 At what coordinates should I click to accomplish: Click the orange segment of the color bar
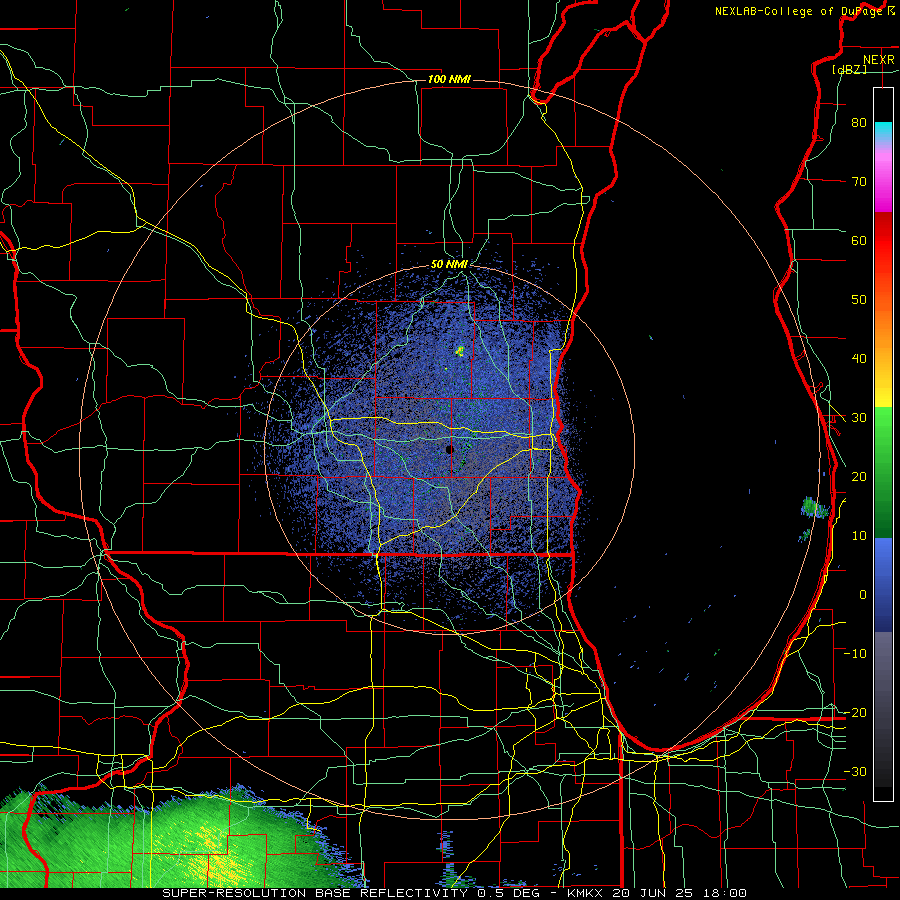pos(883,330)
